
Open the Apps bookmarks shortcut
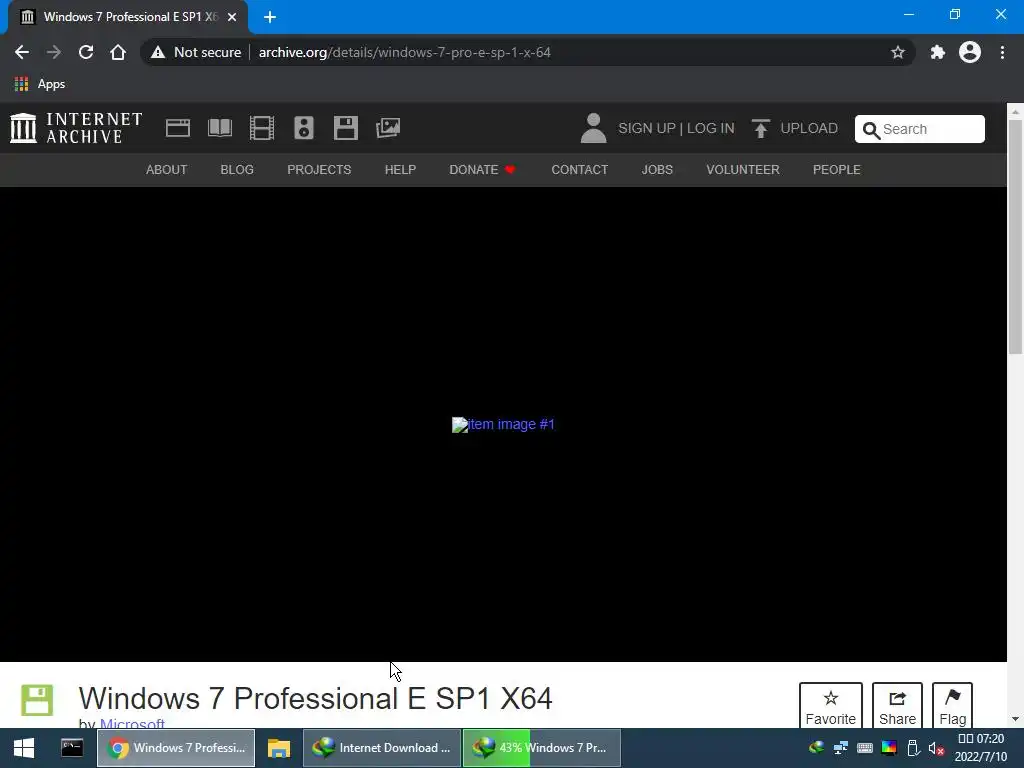[40, 84]
